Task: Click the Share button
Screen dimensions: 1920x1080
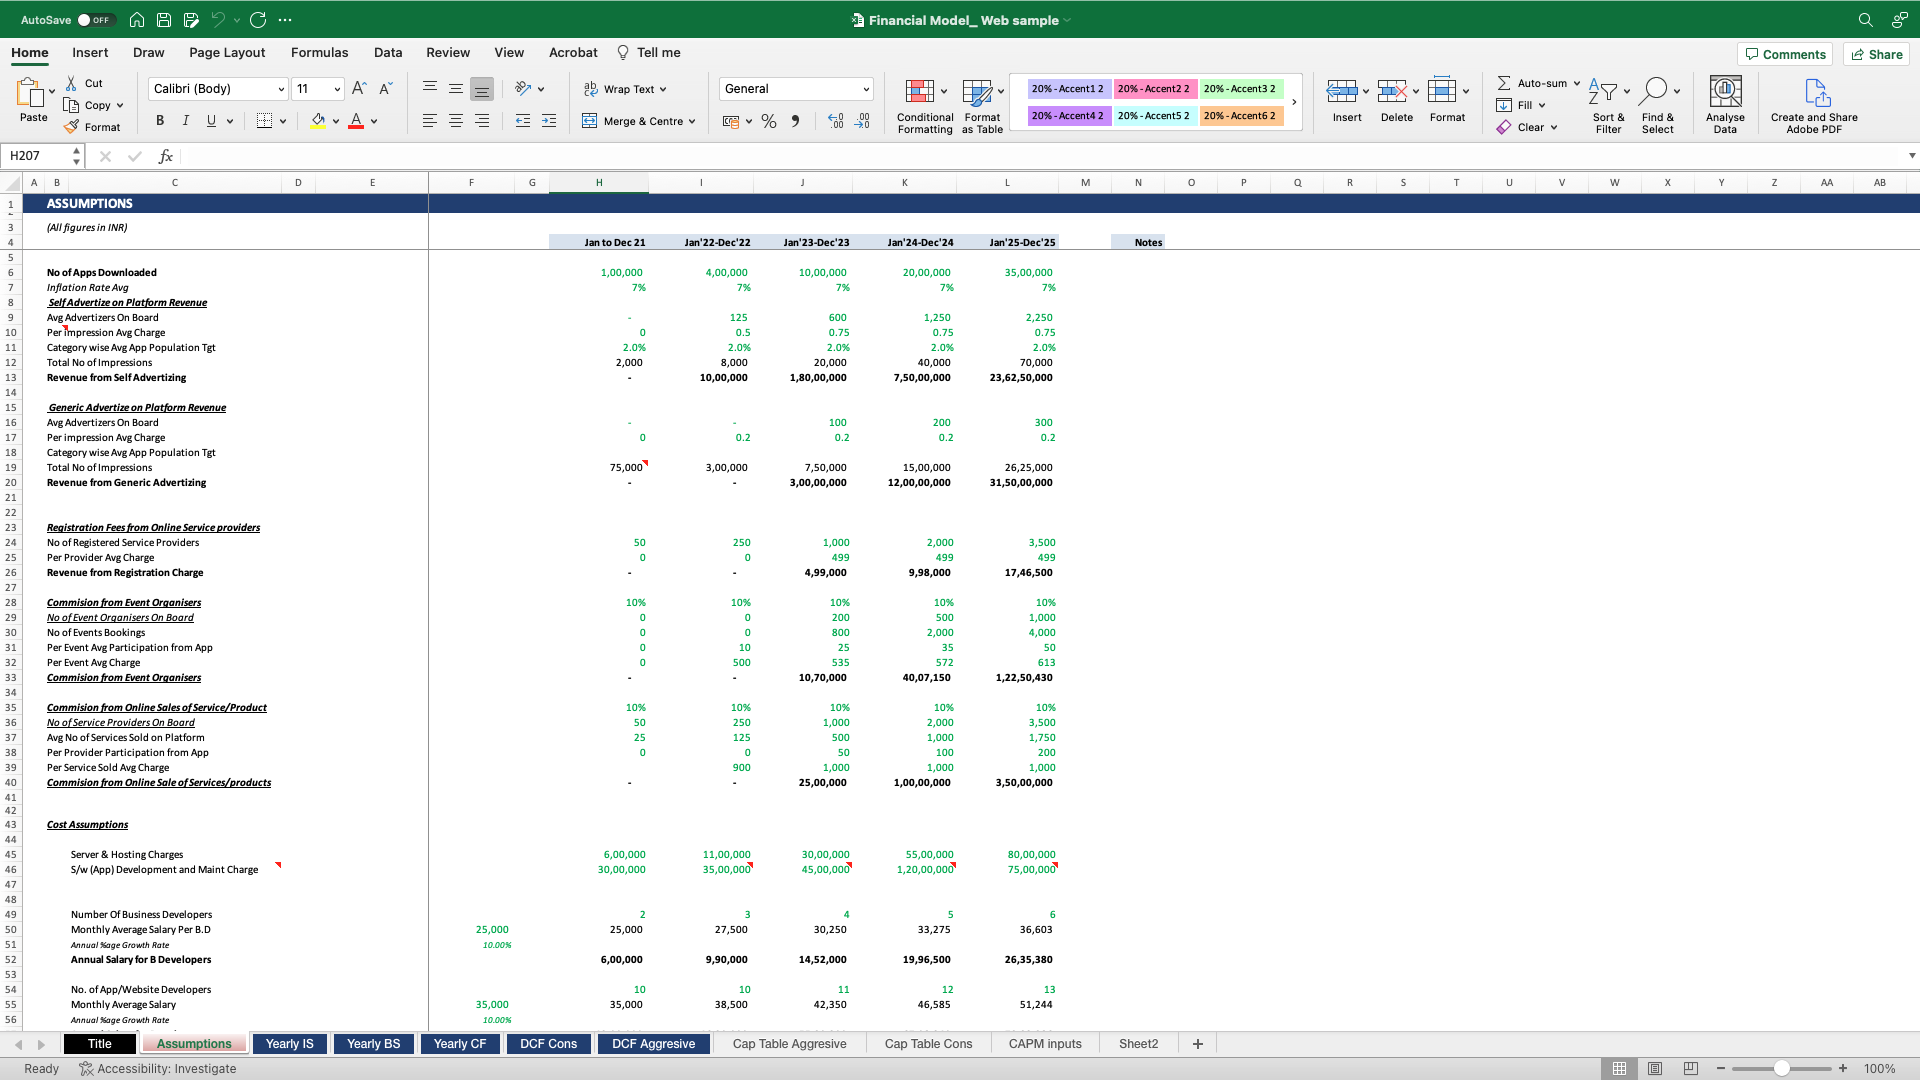Action: (1876, 54)
